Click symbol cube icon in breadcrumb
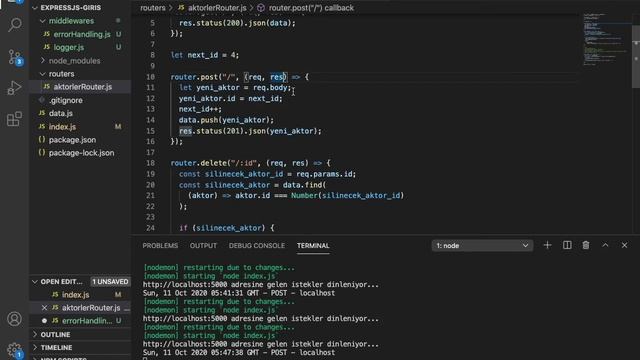This screenshot has height=360, width=640. [x=261, y=8]
